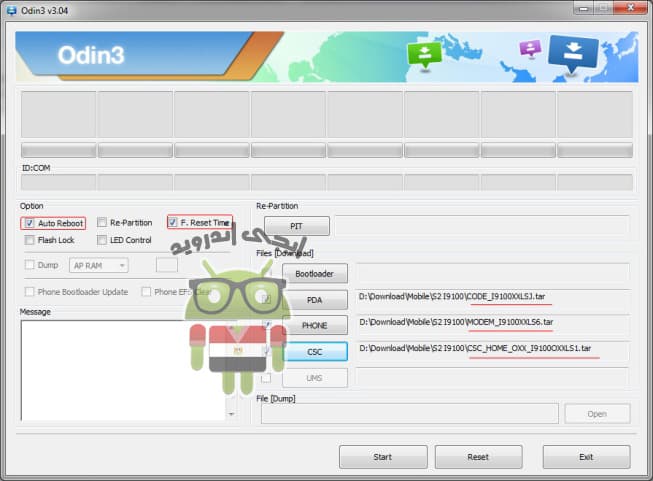
Task: Click the Start button
Action: (383, 457)
